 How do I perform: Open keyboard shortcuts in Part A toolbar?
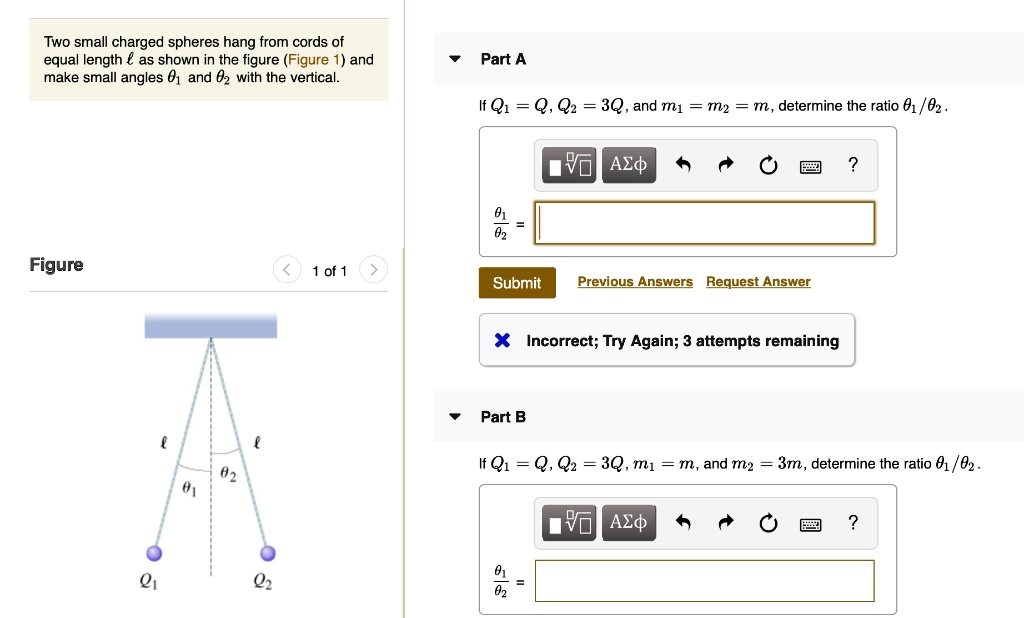[810, 164]
